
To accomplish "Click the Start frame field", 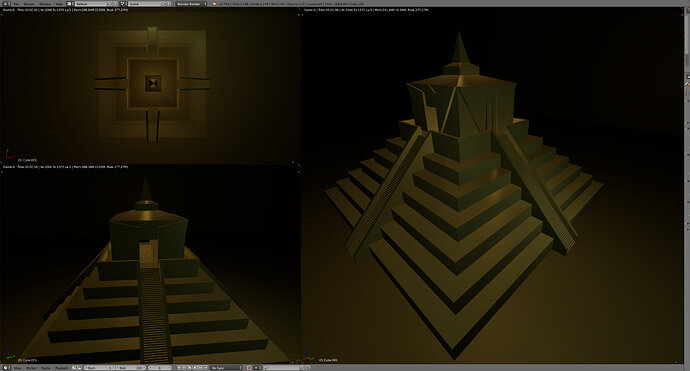I will [x=100, y=367].
